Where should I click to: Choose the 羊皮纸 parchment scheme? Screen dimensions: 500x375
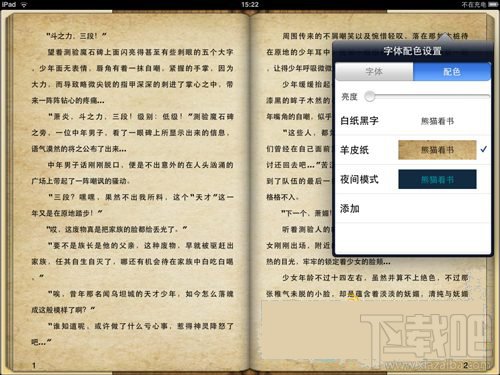click(413, 150)
